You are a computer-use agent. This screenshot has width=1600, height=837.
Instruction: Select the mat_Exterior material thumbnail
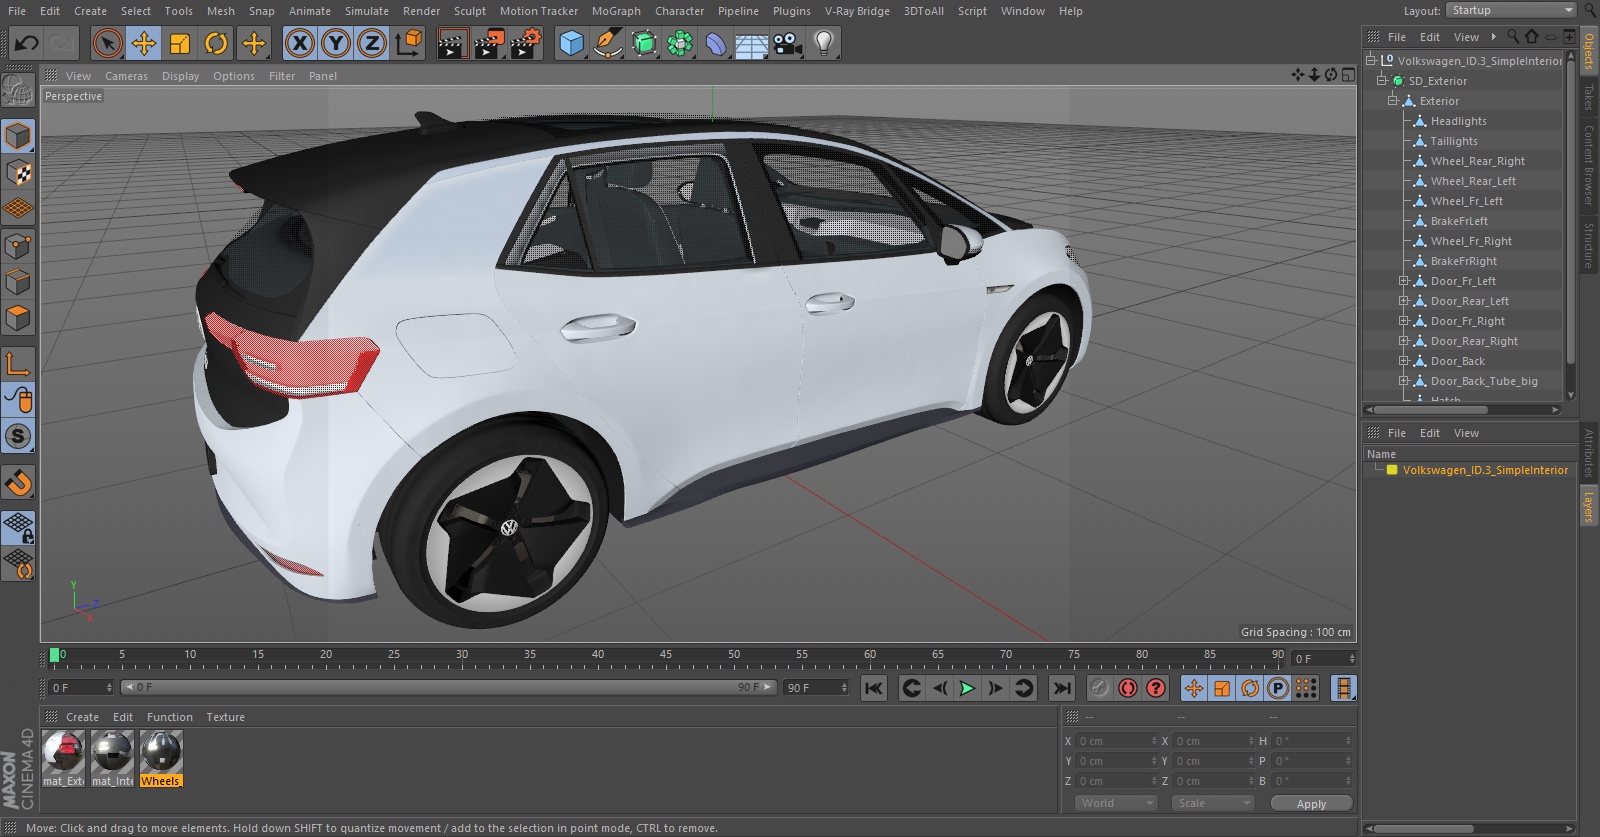[64, 758]
